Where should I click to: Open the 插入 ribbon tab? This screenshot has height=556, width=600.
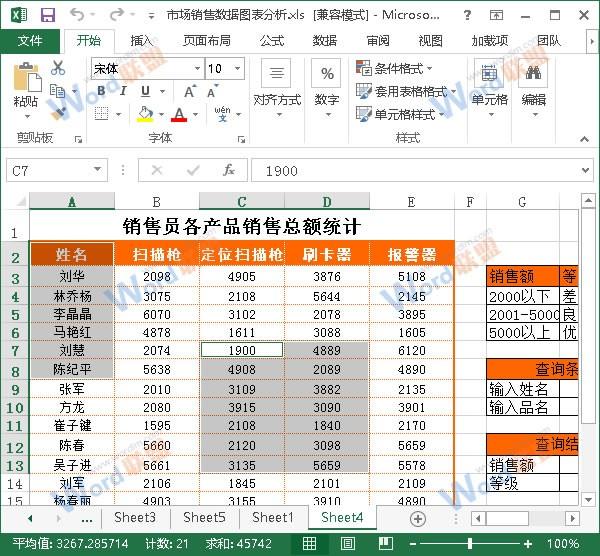point(142,41)
